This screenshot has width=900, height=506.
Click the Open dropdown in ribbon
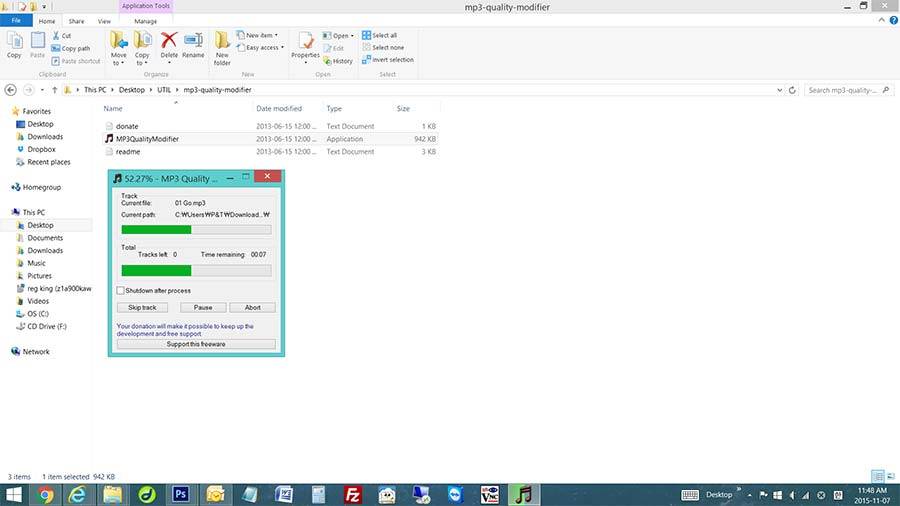coord(338,36)
